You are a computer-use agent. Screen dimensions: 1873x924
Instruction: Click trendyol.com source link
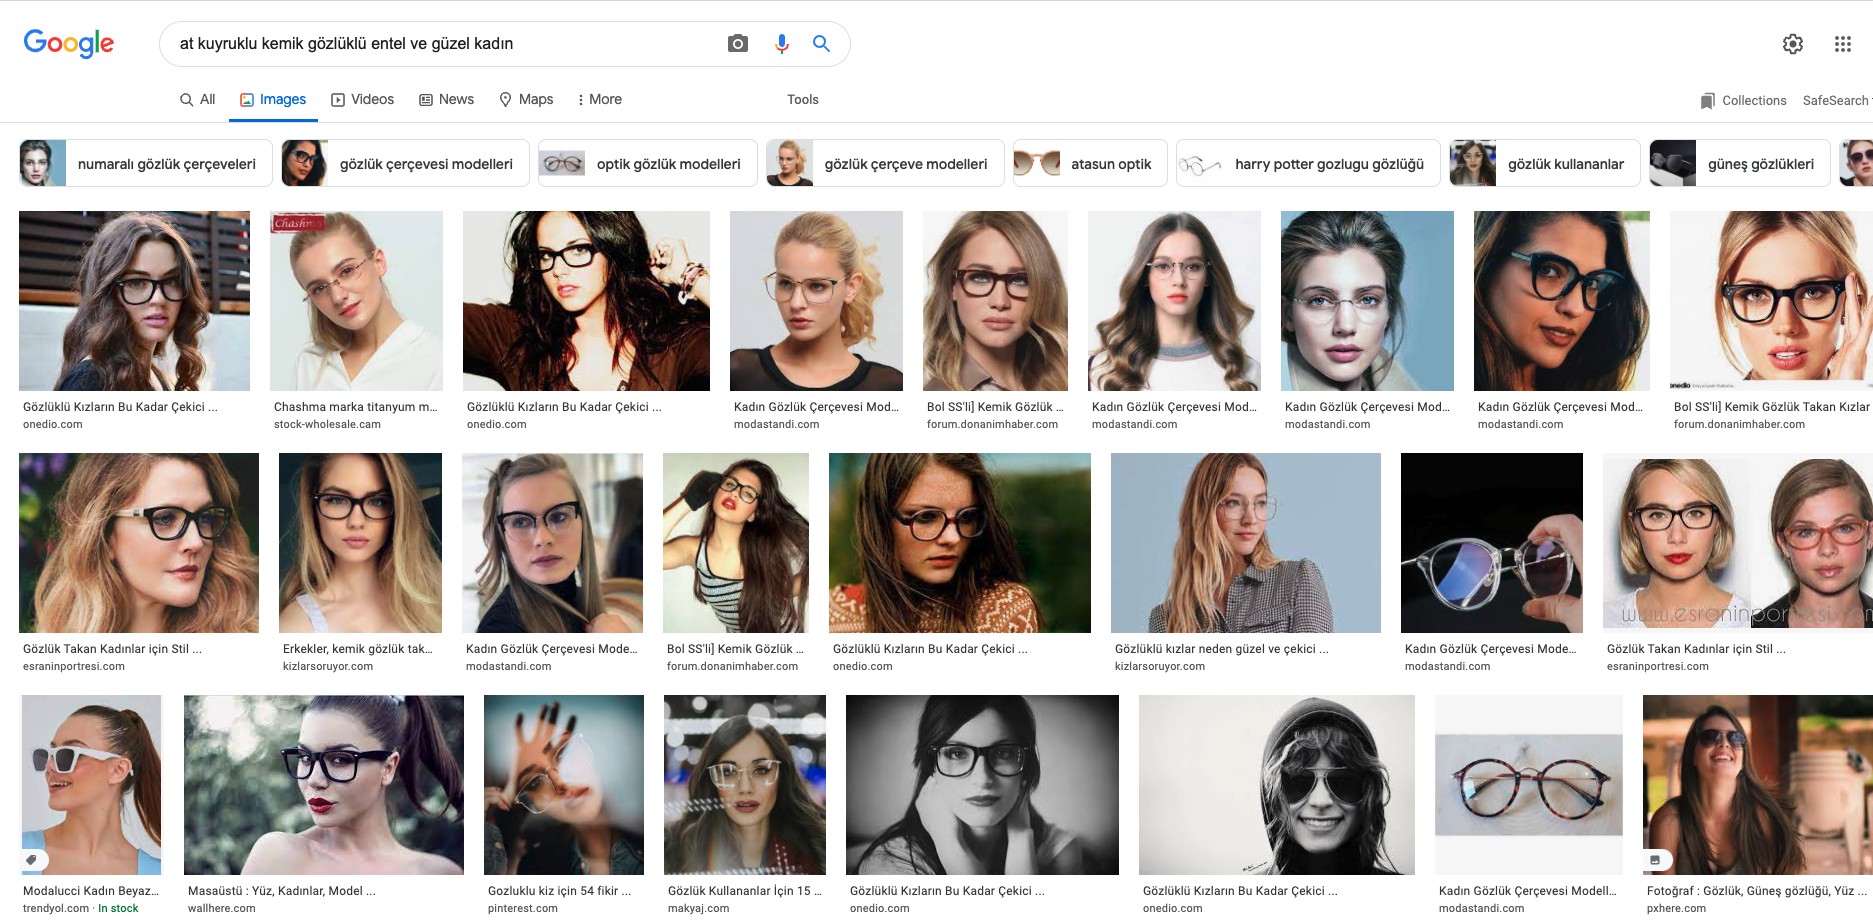pyautogui.click(x=56, y=908)
